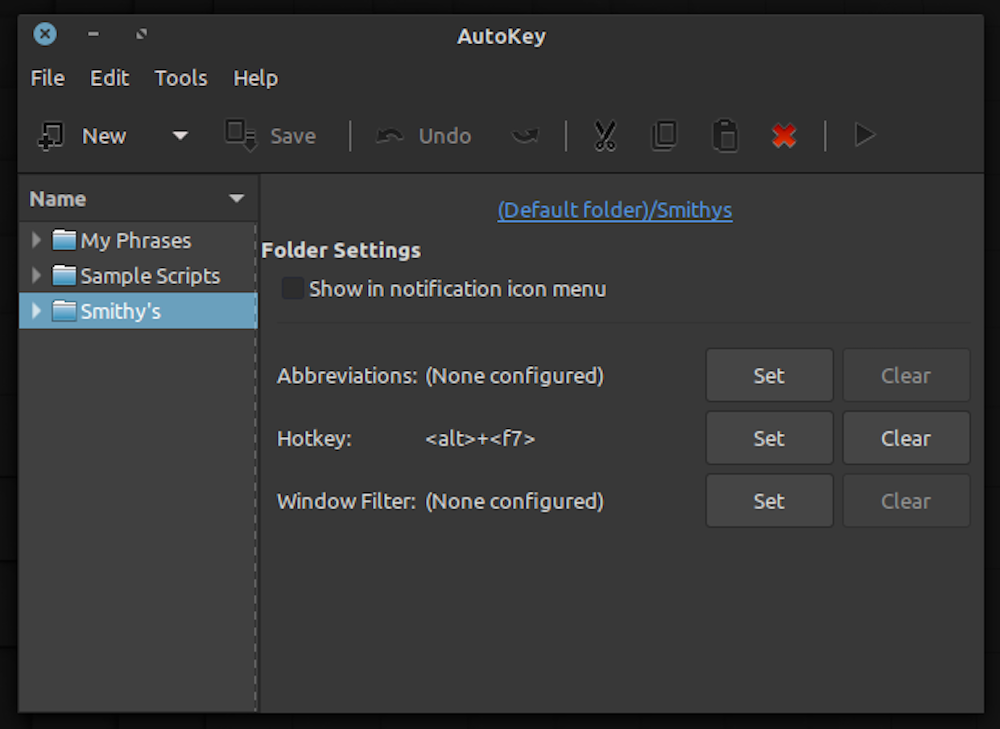Open the Name column header dropdown
This screenshot has width=1000, height=729.
[x=237, y=199]
